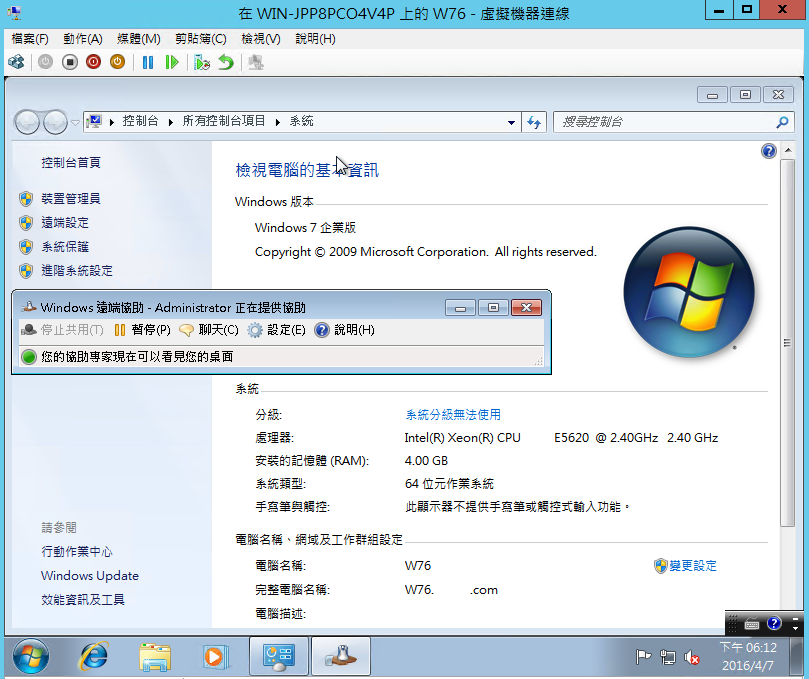This screenshot has height=679, width=809.
Task: Open the 剪貼簿(C) menu
Action: [x=200, y=39]
